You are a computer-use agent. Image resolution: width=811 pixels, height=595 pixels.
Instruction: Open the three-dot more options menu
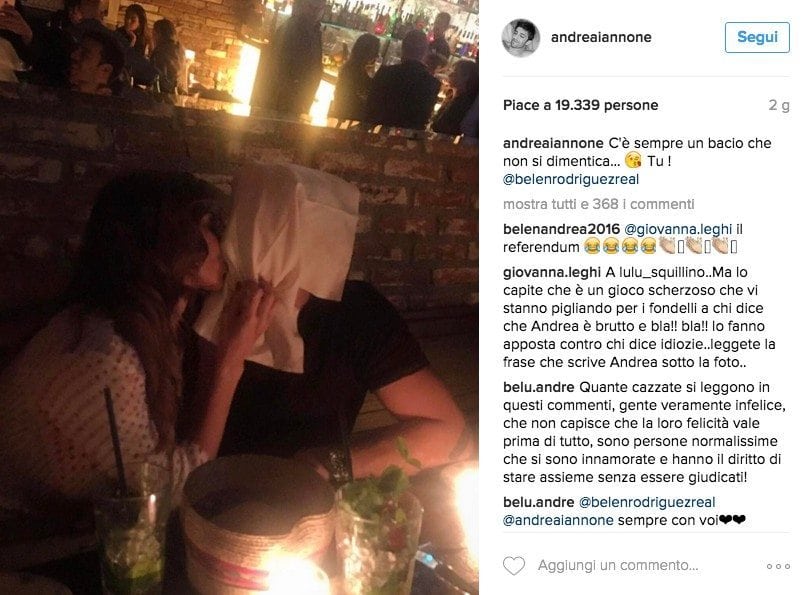pos(778,567)
